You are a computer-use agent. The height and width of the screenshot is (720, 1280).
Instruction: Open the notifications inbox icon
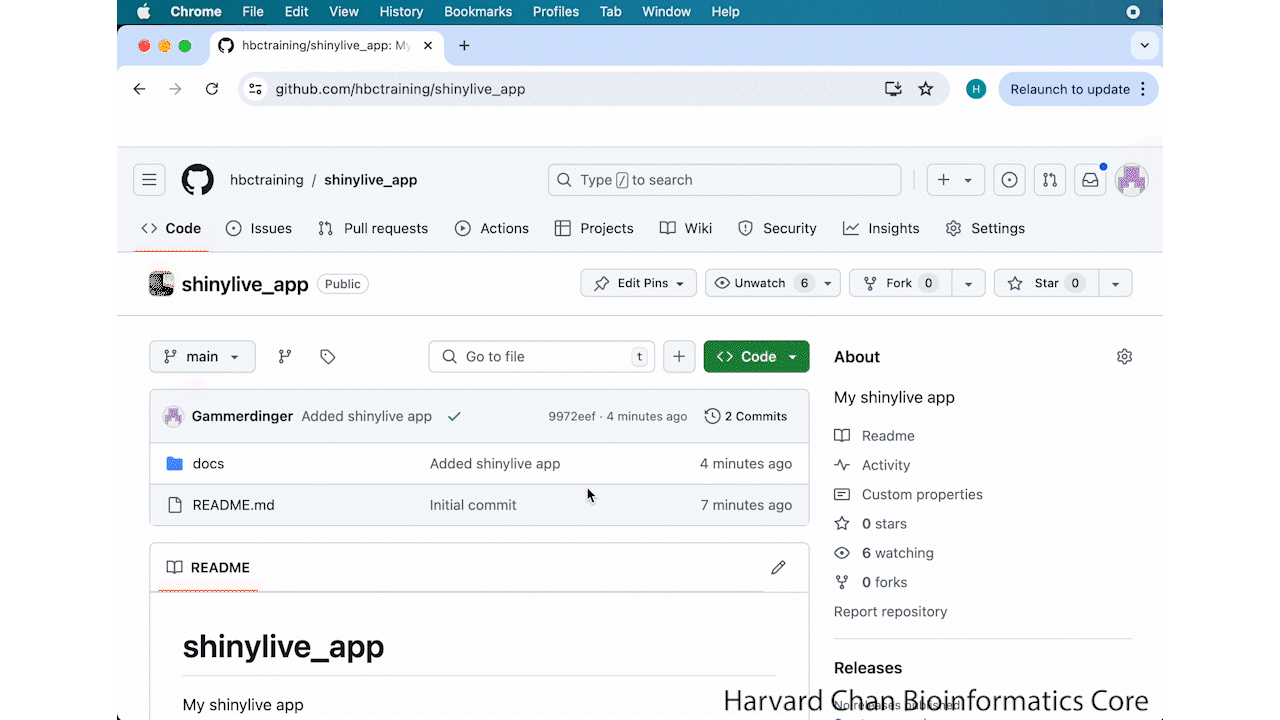[1090, 180]
